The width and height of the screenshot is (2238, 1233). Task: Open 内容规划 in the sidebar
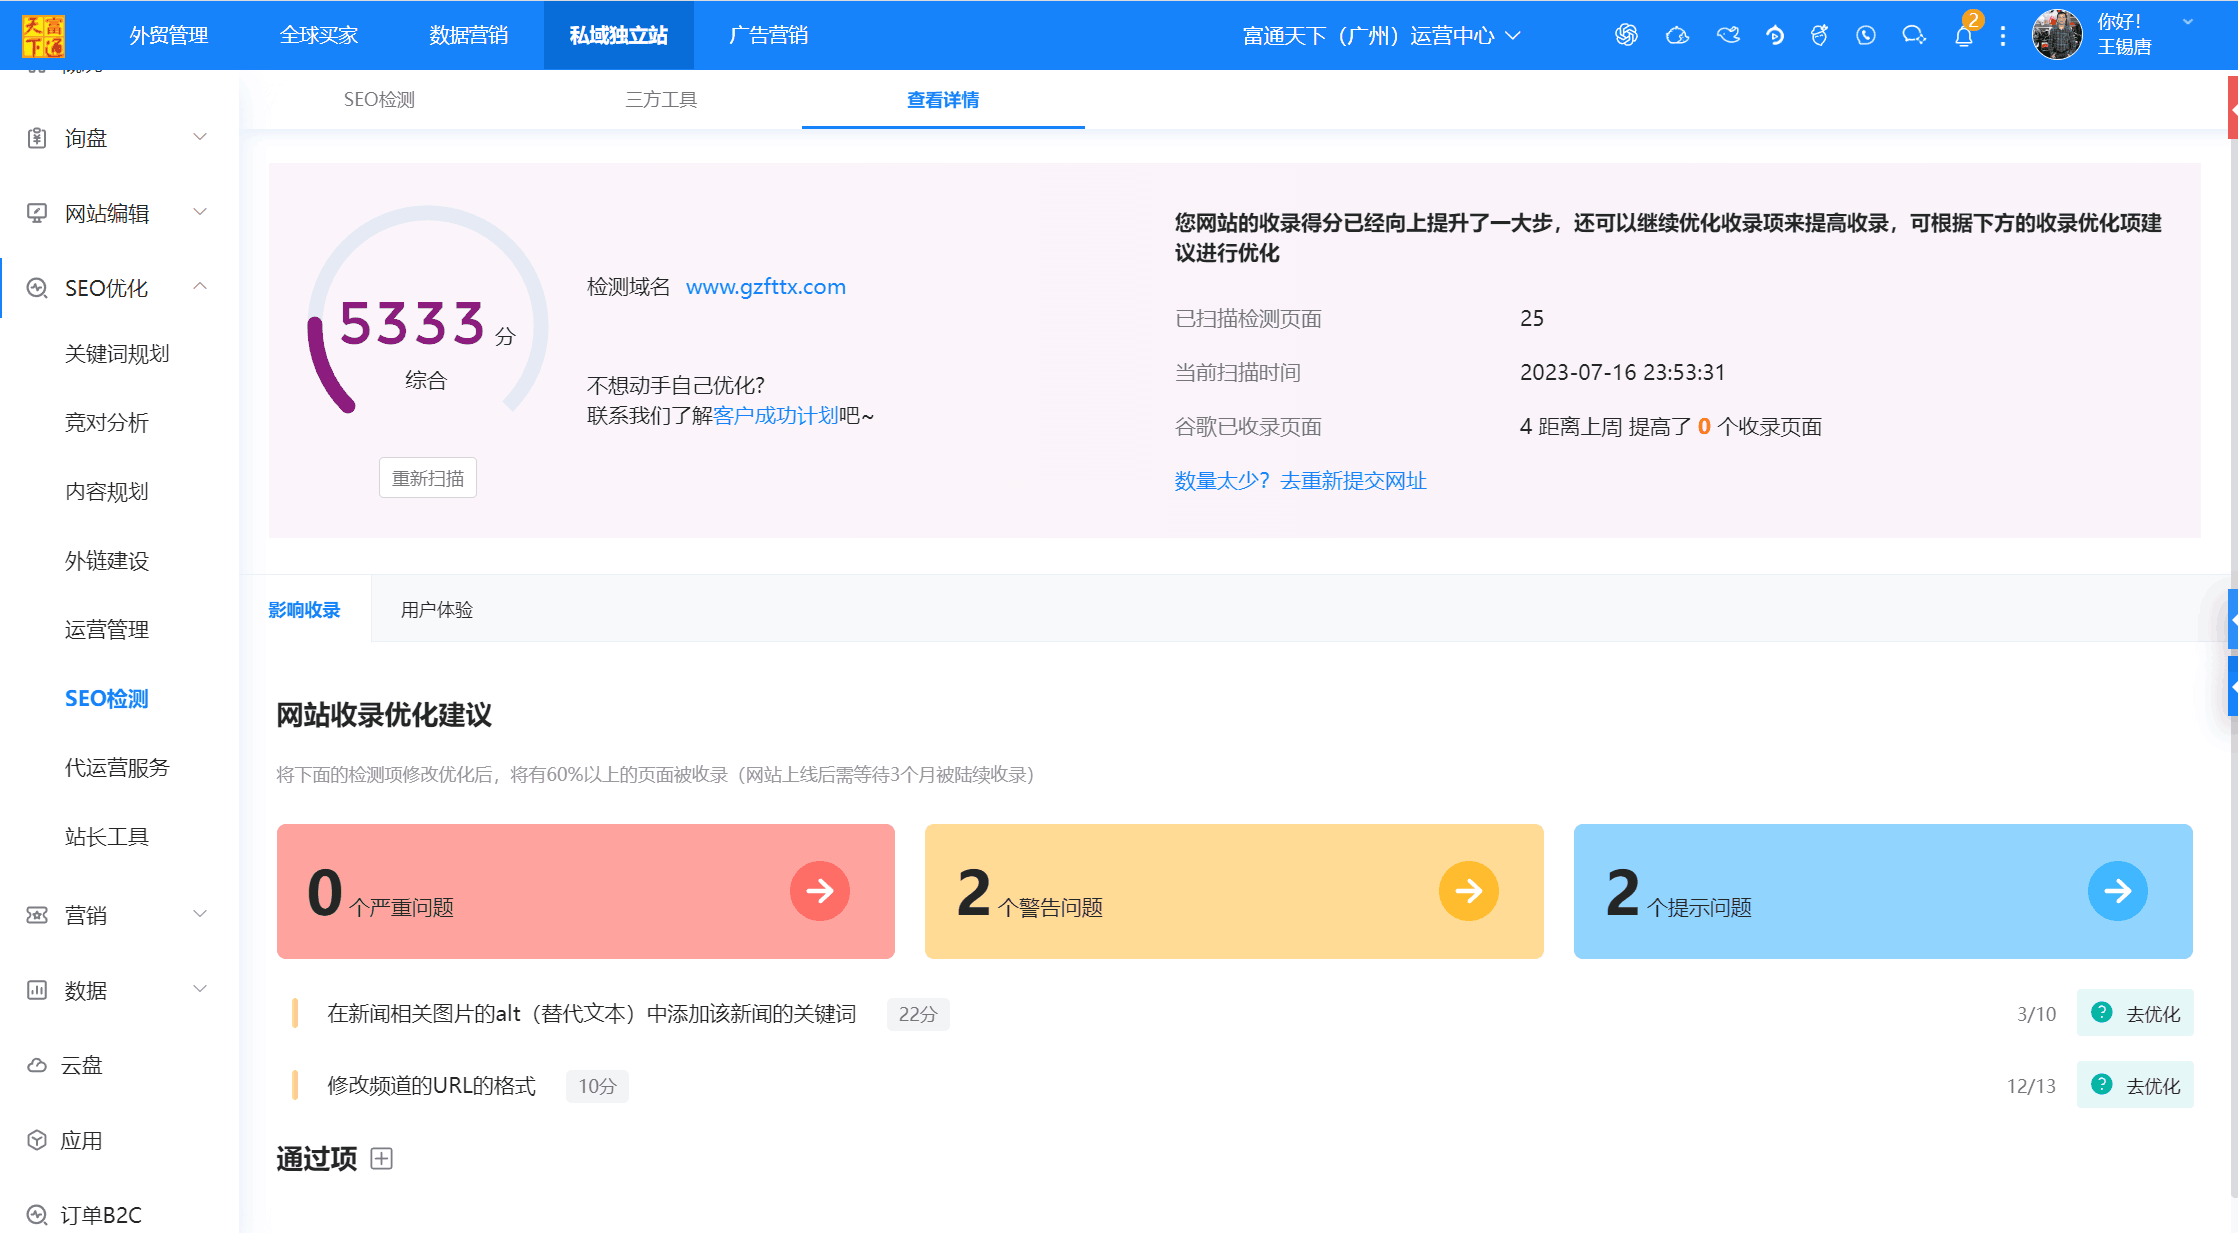coord(107,492)
